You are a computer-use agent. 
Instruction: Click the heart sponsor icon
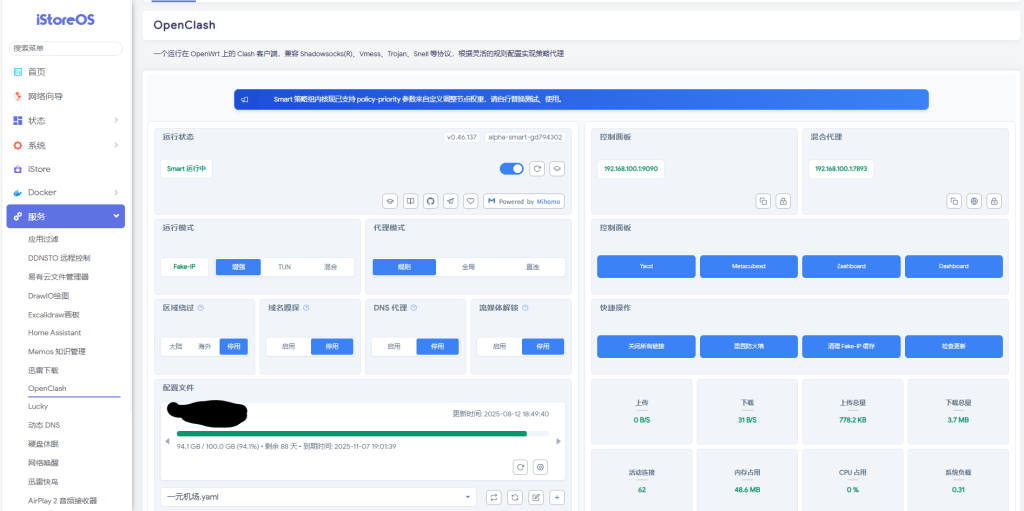point(471,201)
